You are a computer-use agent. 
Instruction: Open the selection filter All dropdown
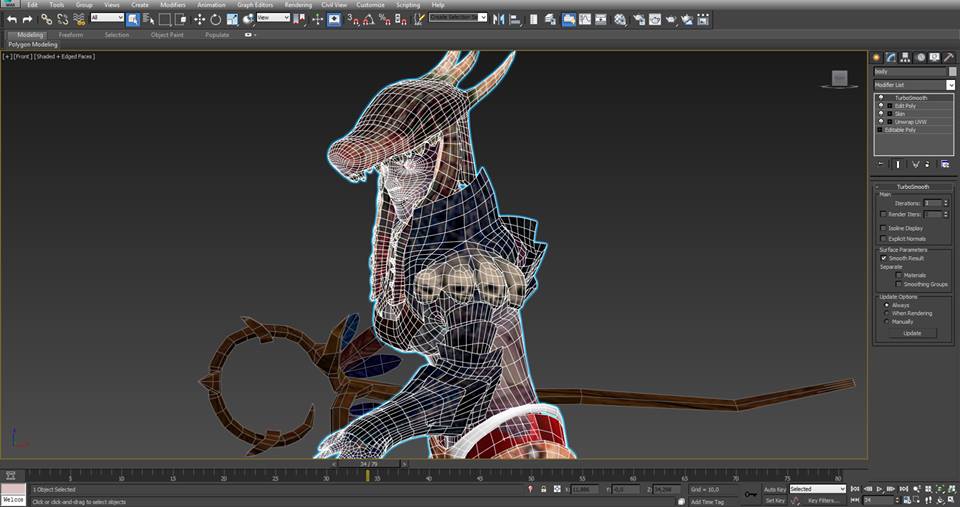[107, 18]
